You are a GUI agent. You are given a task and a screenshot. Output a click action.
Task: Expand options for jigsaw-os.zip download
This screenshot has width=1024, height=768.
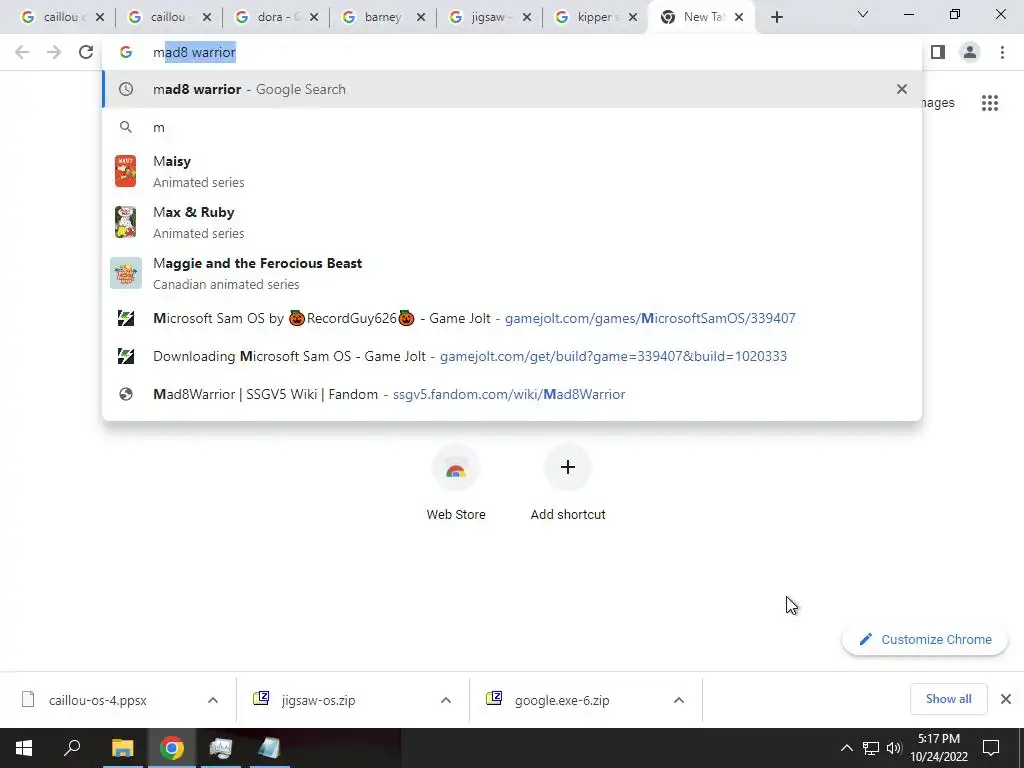[446, 700]
